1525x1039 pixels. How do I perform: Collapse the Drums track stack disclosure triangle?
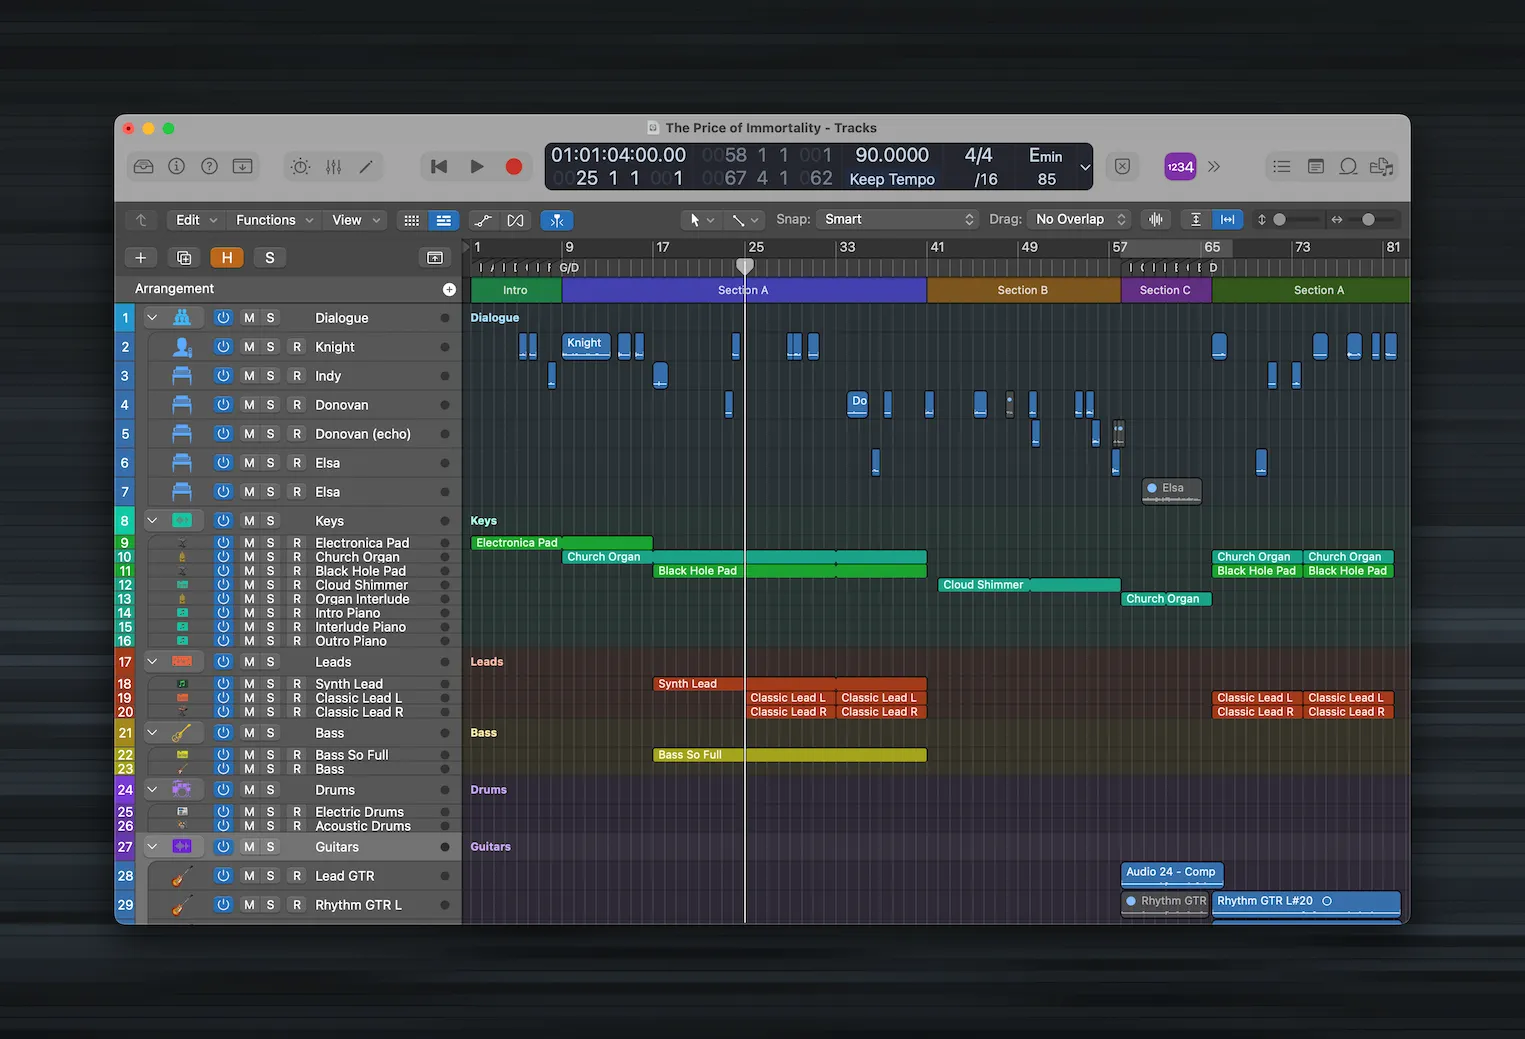152,789
